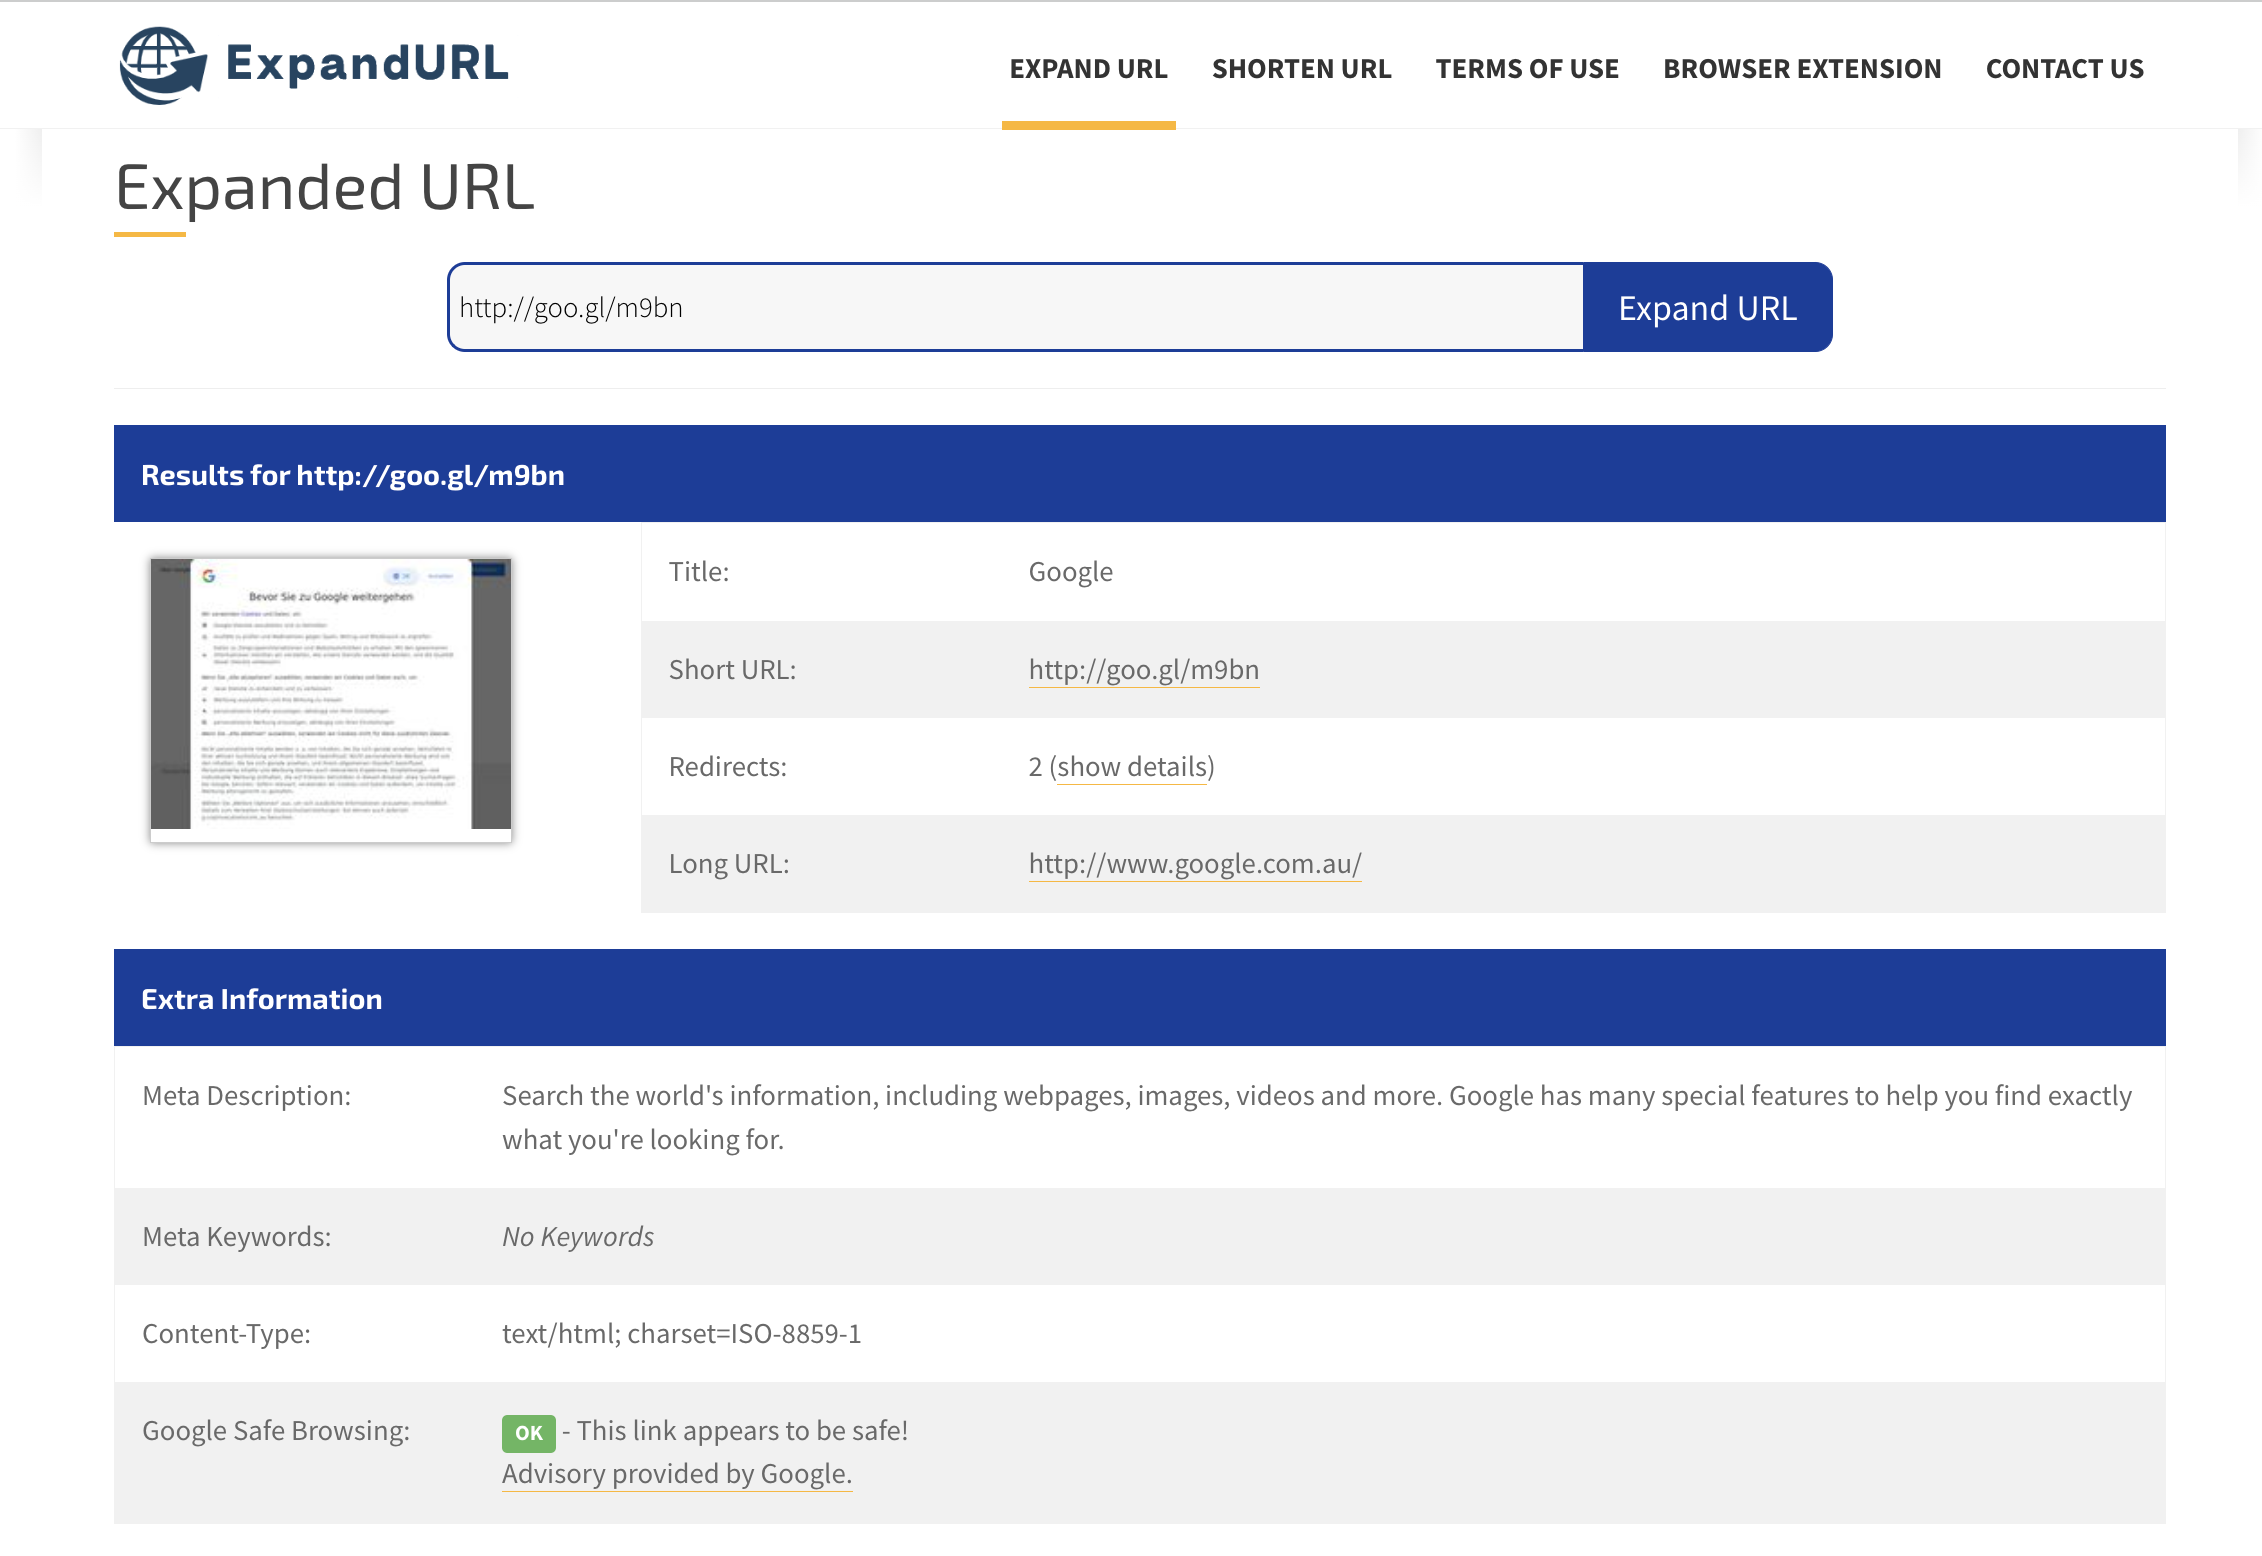The image size is (2262, 1556).
Task: Expand the redirects show details link
Action: (x=1131, y=765)
